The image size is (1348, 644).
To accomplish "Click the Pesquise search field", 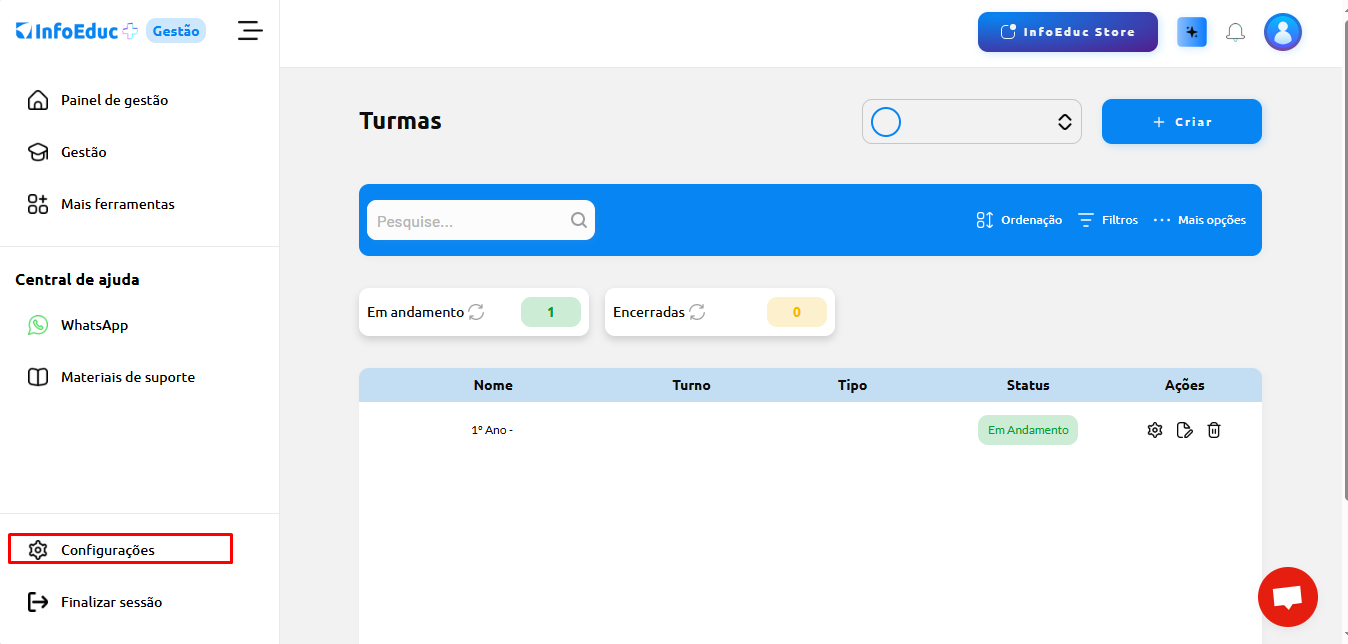I will coord(481,220).
